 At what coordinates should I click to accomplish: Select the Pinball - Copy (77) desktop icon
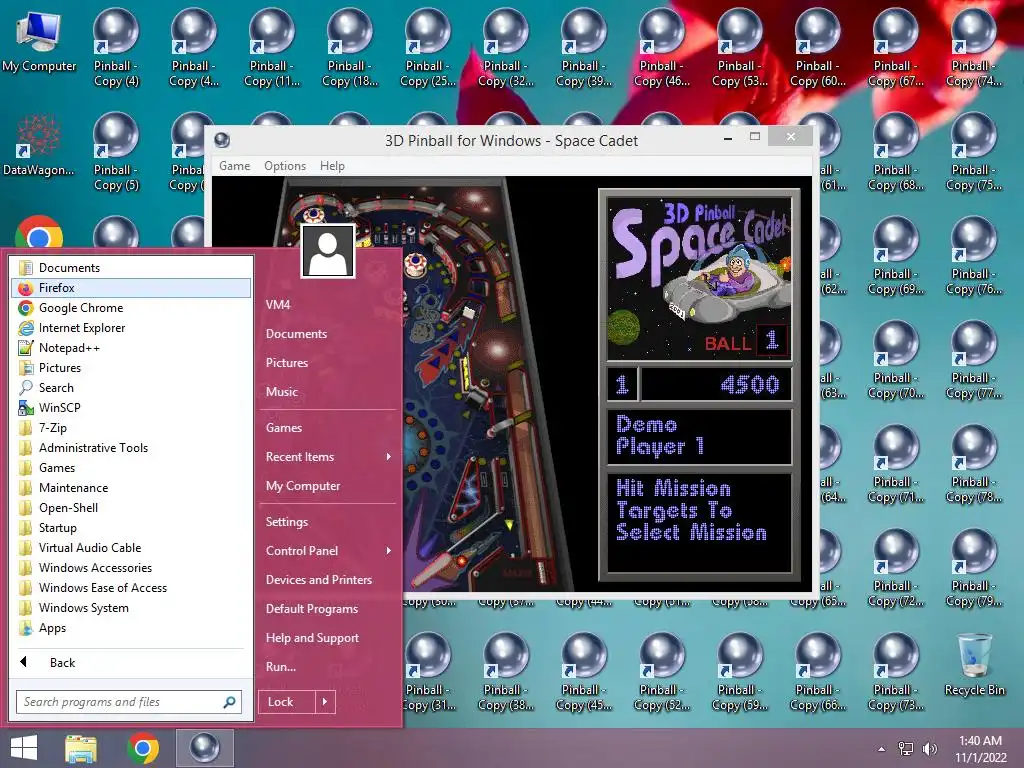[974, 359]
